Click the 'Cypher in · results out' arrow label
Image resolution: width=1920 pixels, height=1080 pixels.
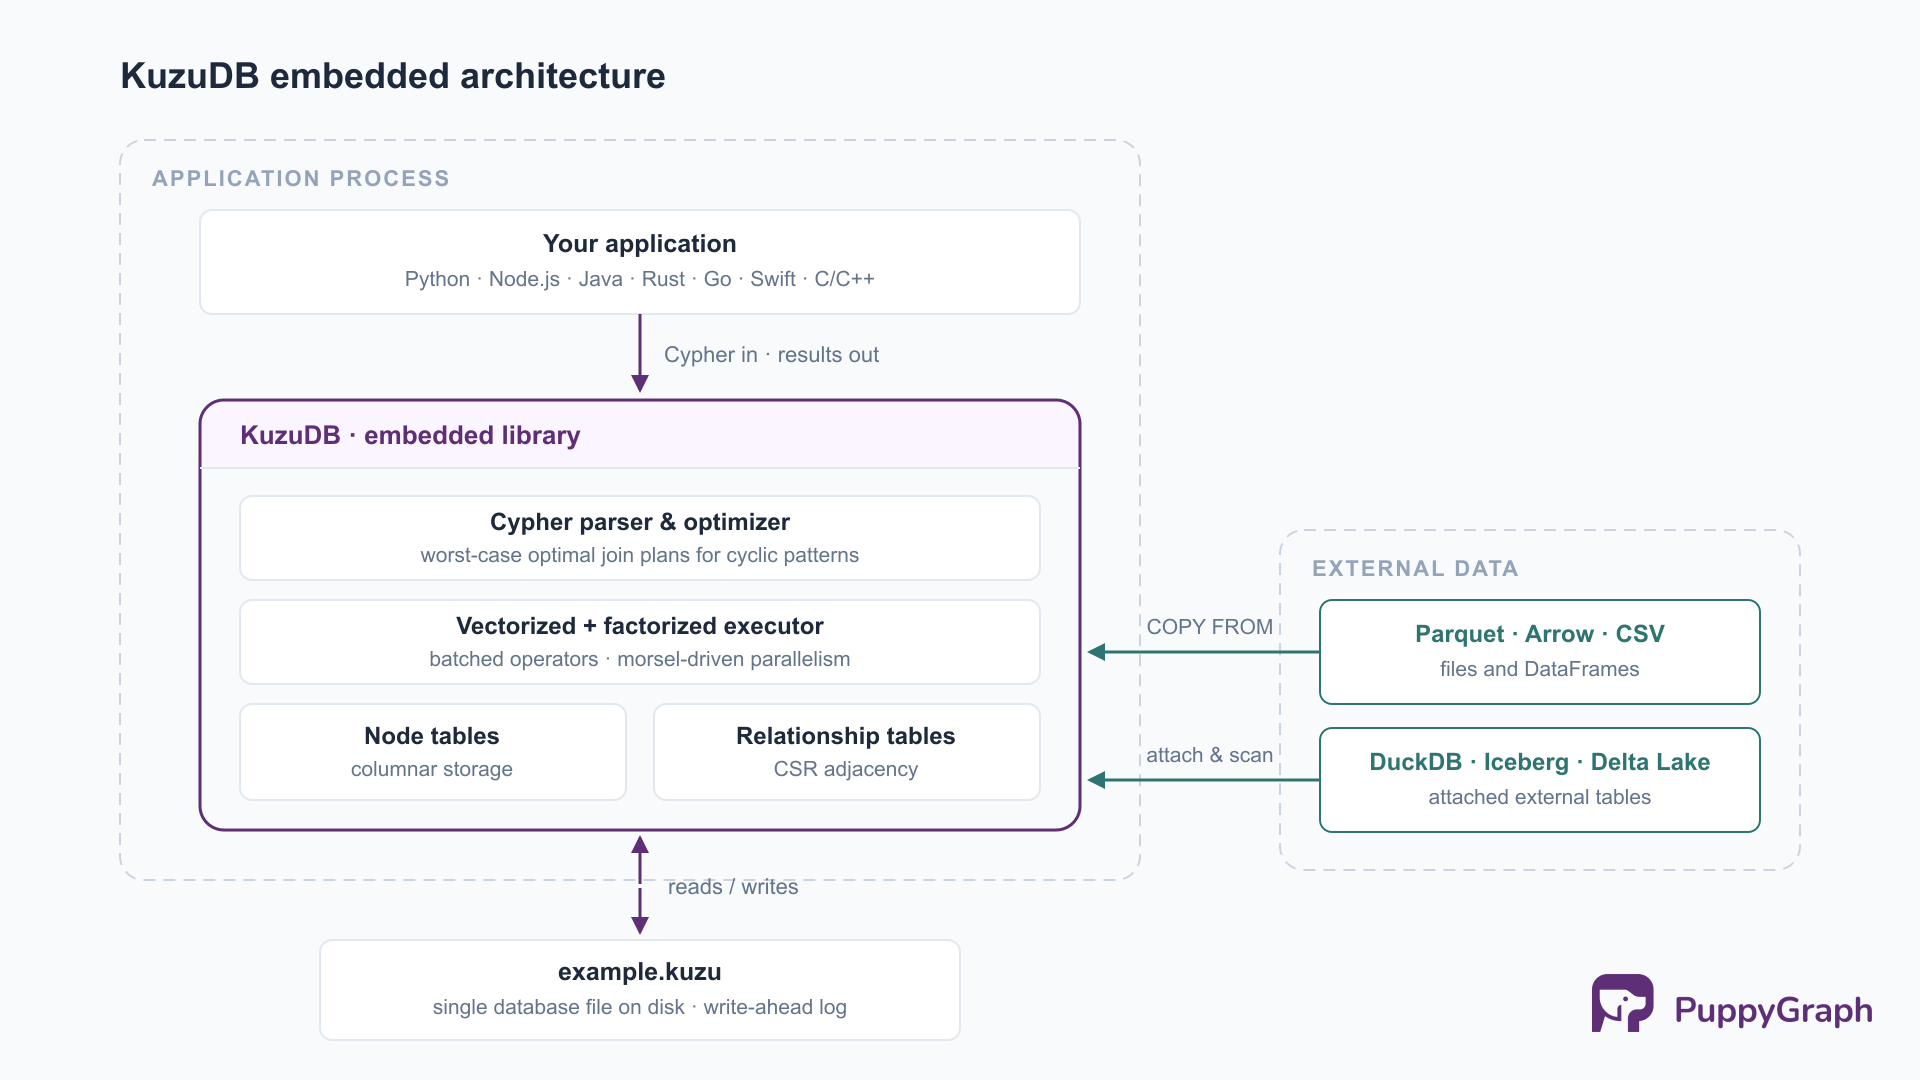point(771,354)
